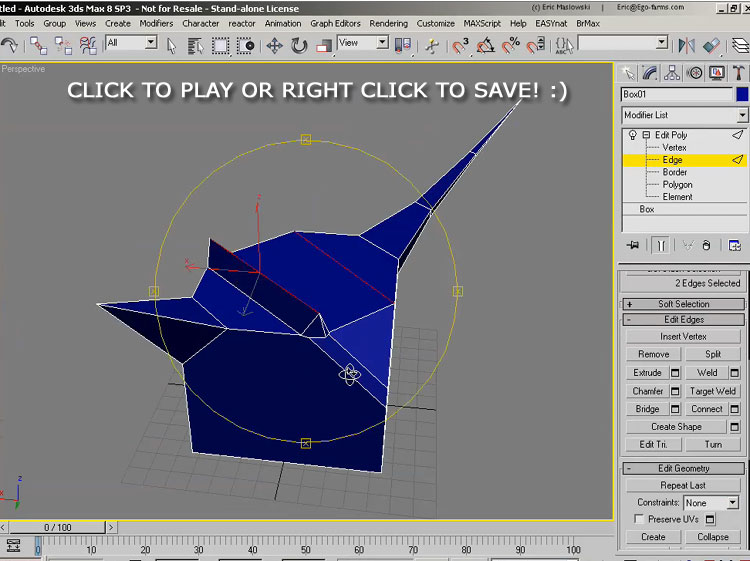Enable the Preserve UVs checkbox
750x561 pixels.
pyautogui.click(x=639, y=519)
